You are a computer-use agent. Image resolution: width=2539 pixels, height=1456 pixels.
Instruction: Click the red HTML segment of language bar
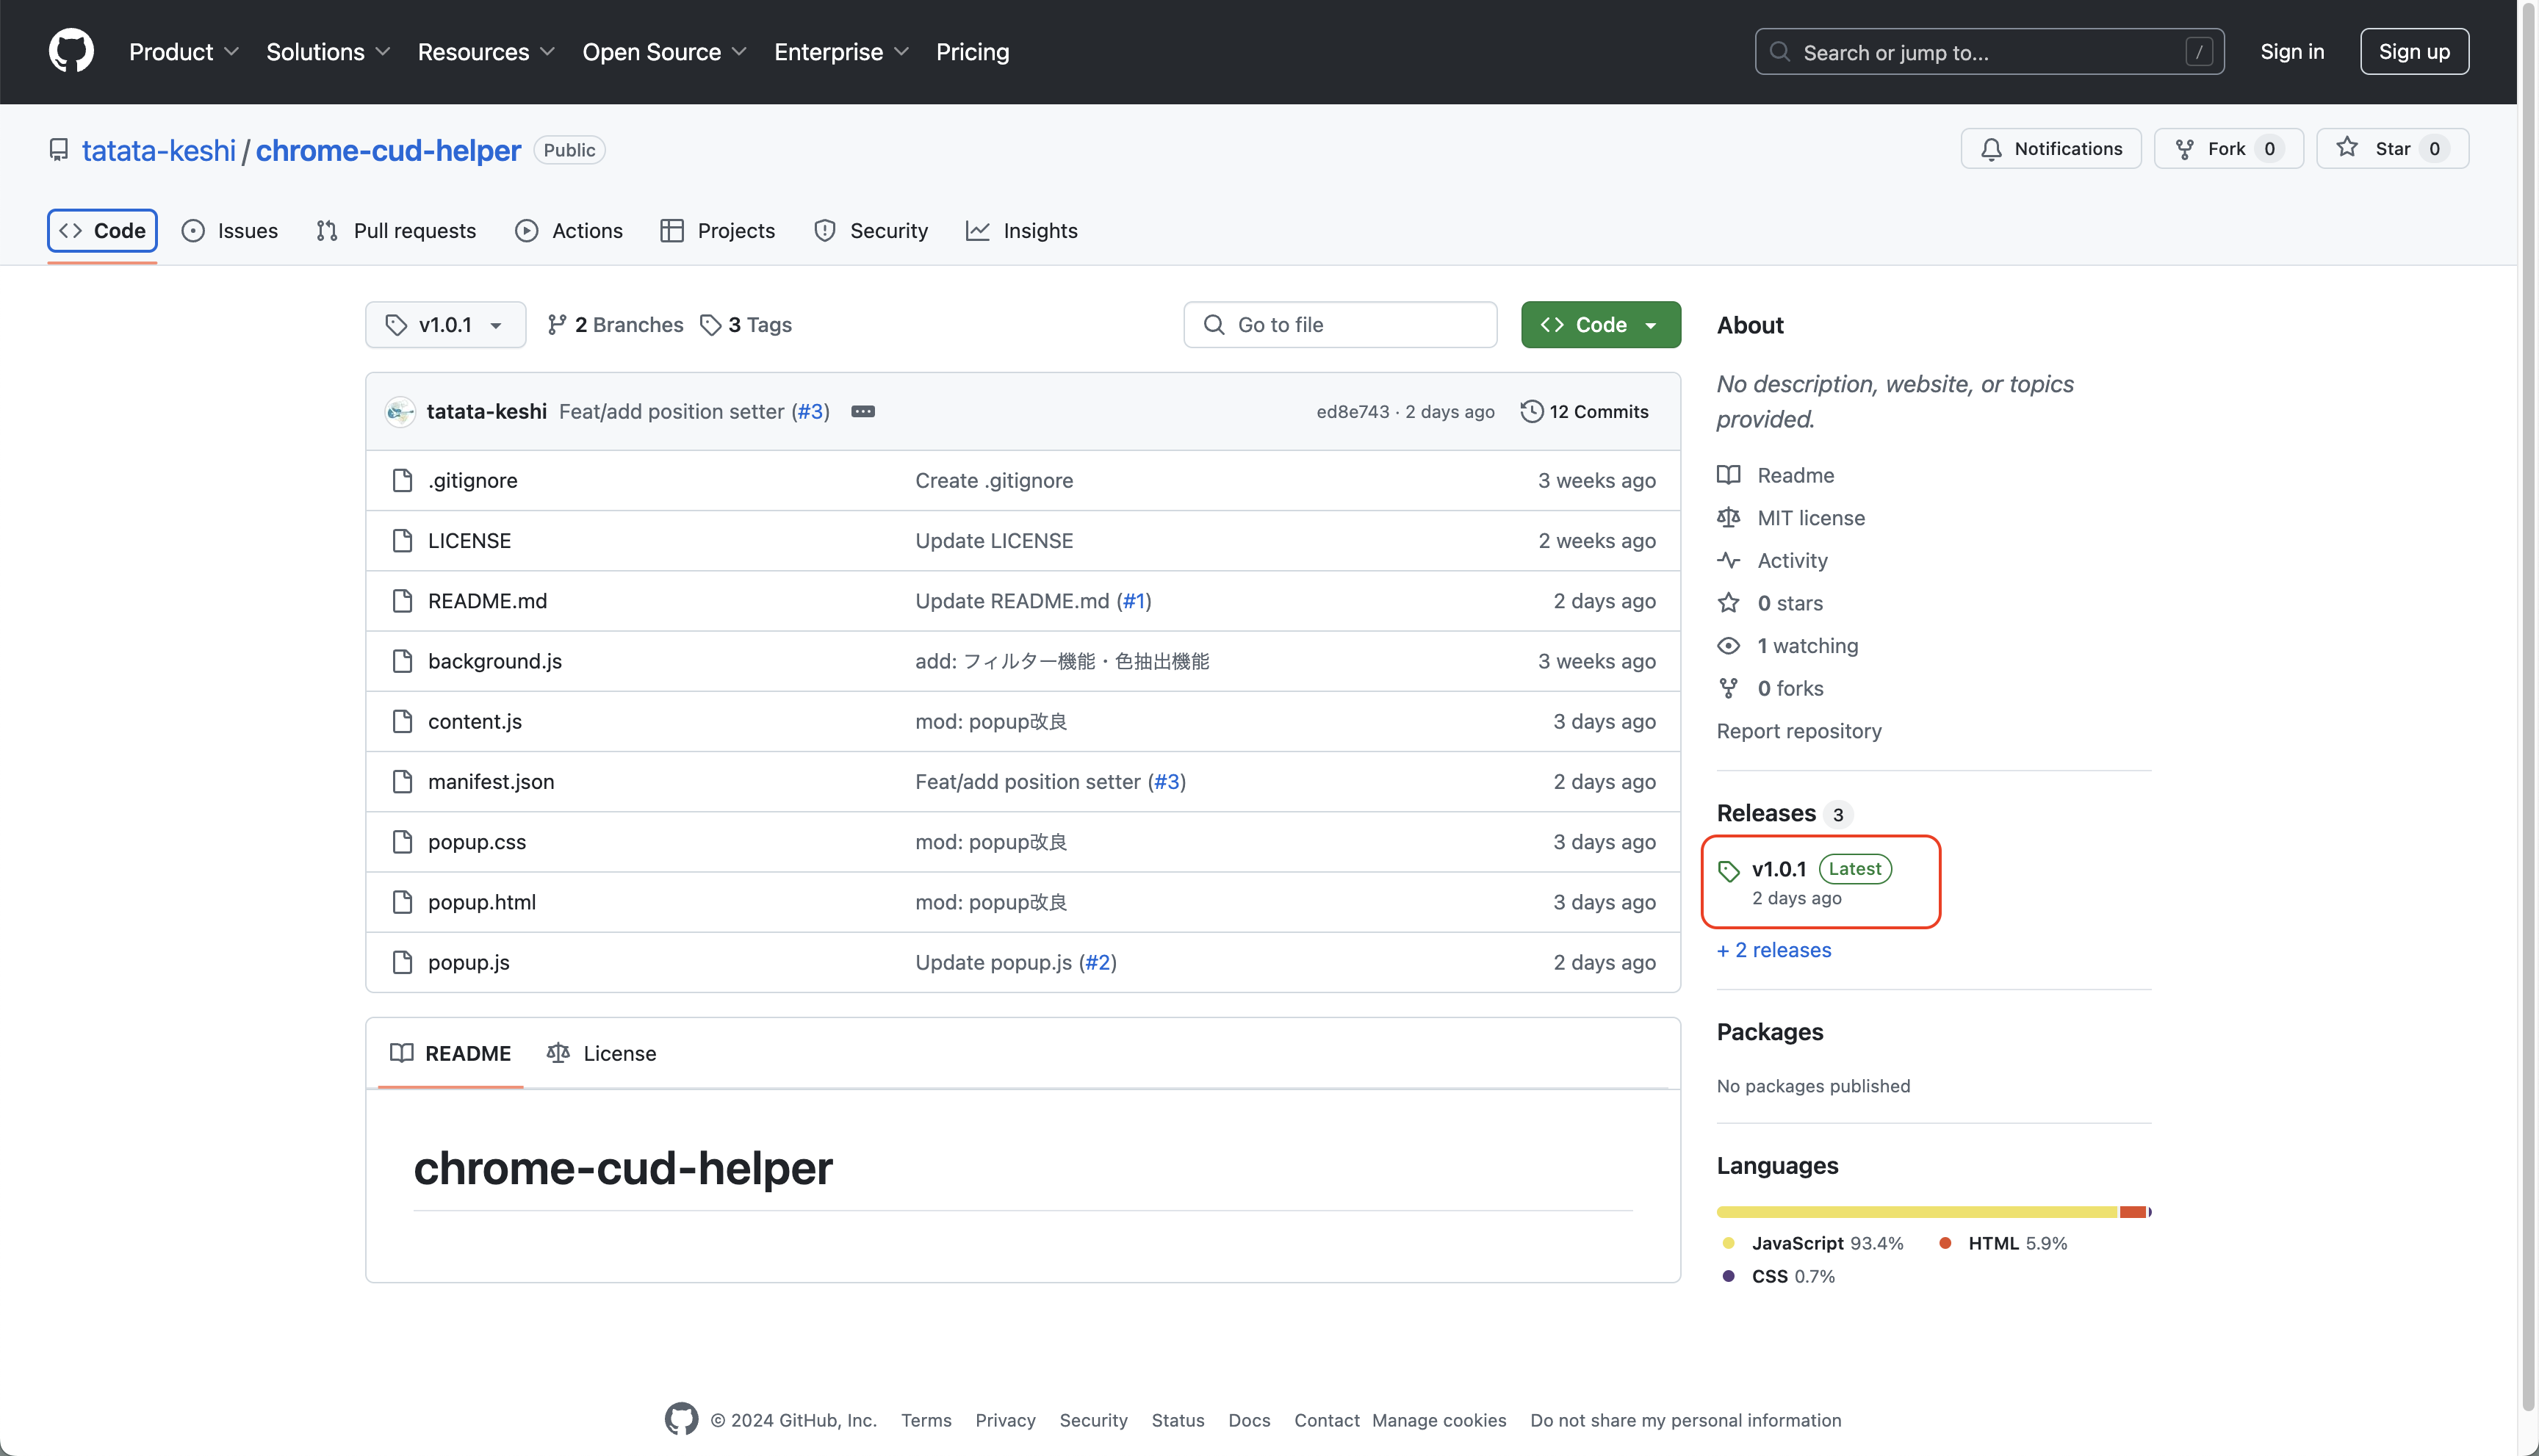[2132, 1211]
